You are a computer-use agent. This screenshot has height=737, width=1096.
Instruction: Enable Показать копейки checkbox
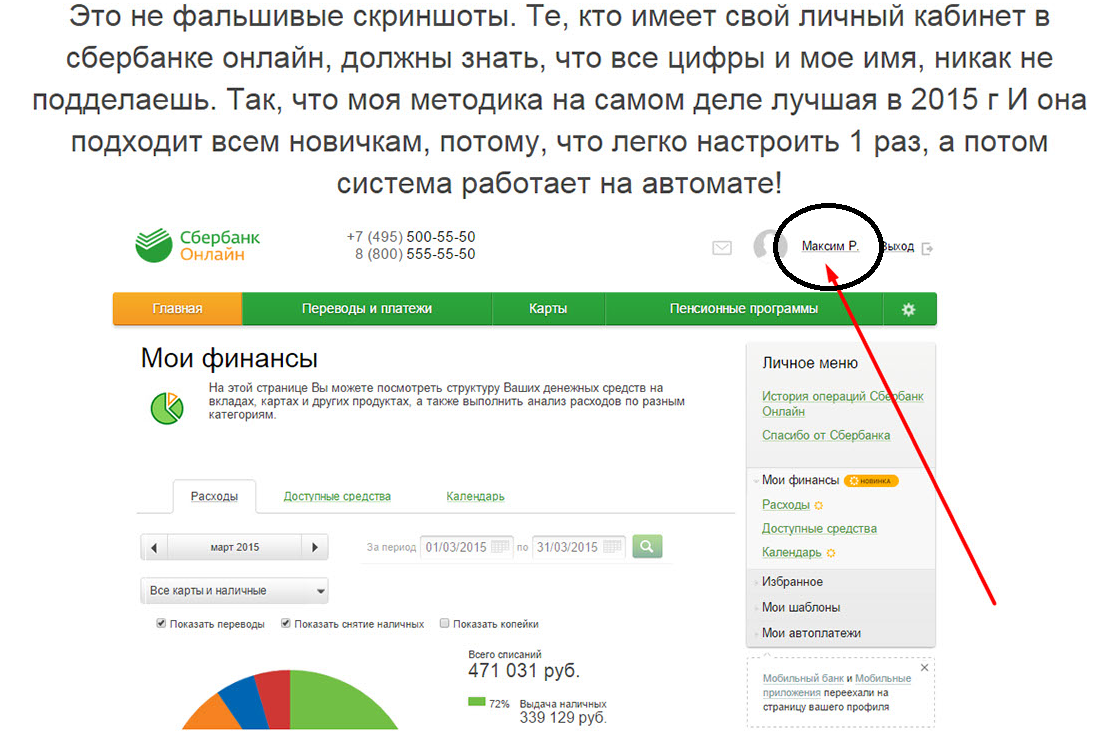pos(445,623)
